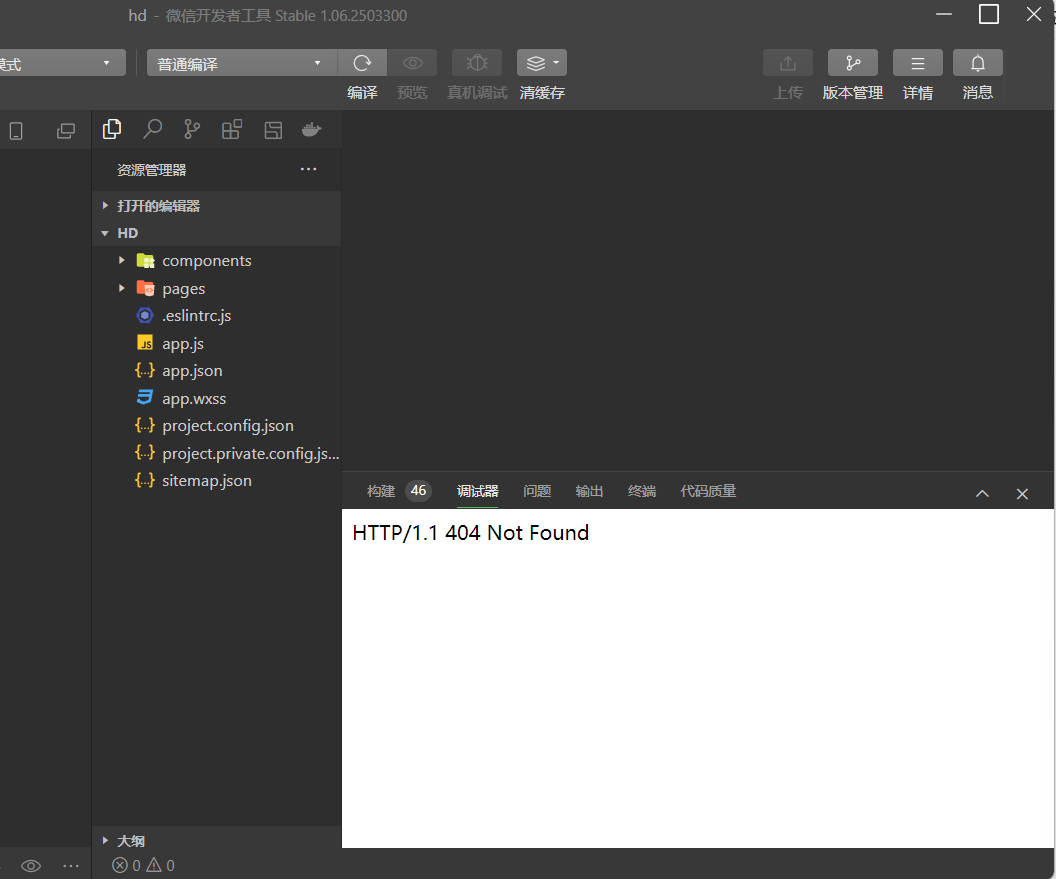Image resolution: width=1056 pixels, height=879 pixels.
Task: Expand the 大纲 outline section
Action: tap(216, 841)
